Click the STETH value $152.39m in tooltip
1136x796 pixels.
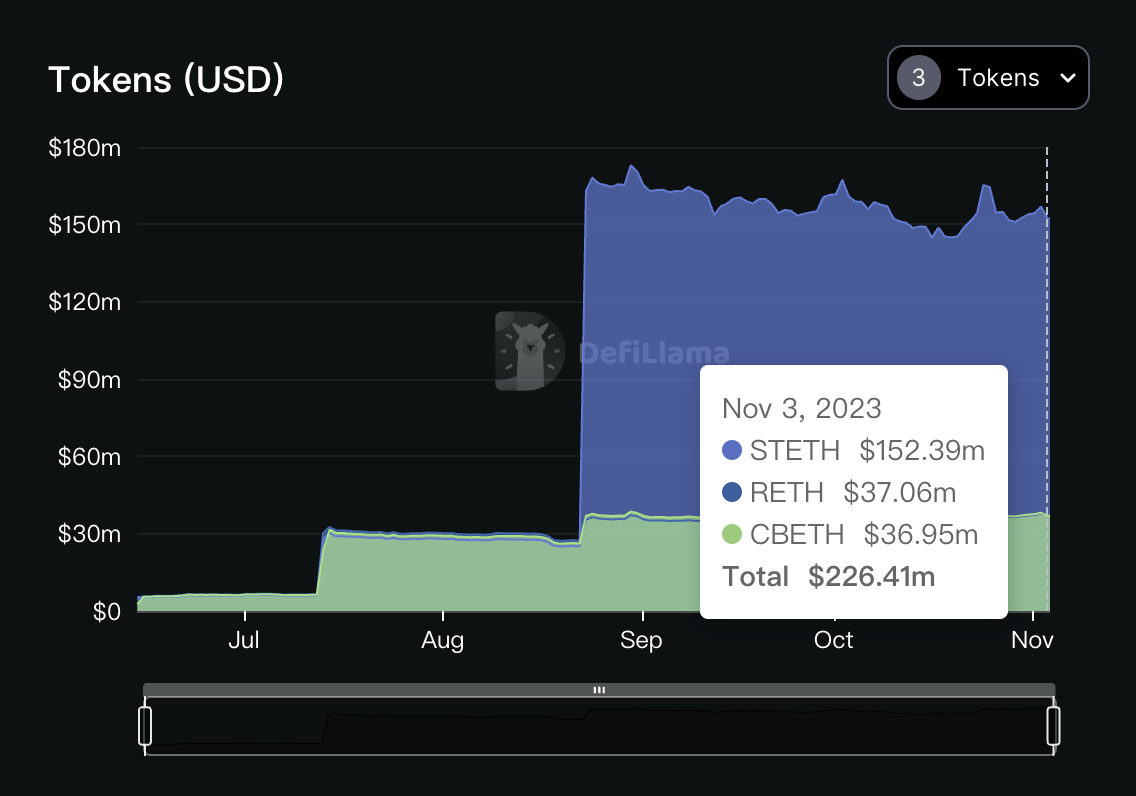pos(922,451)
